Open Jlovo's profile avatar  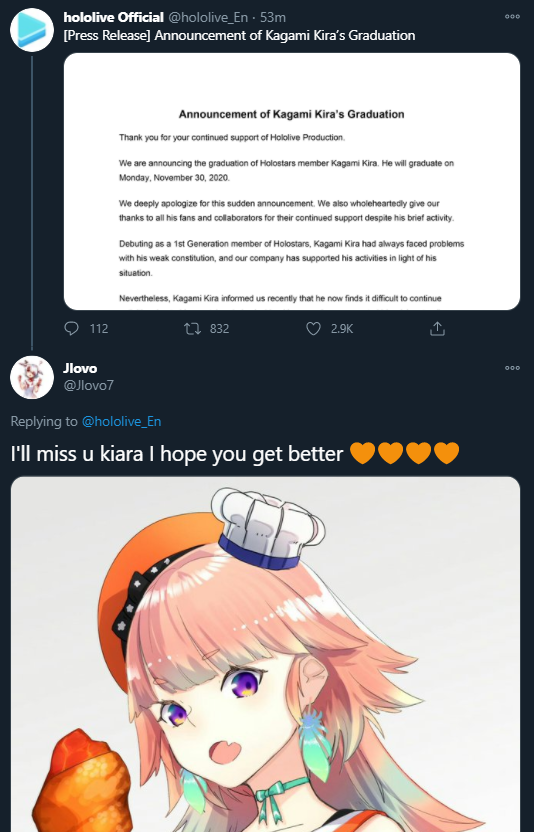[x=32, y=377]
